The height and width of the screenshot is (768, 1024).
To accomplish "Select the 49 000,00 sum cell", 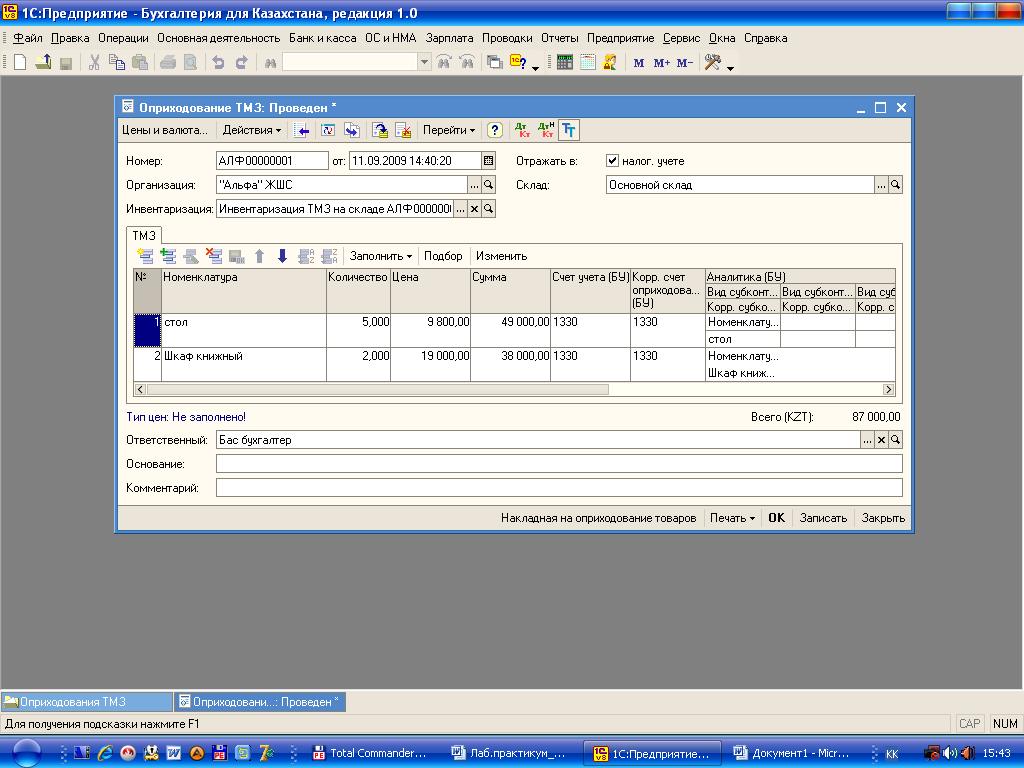I will pyautogui.click(x=510, y=330).
